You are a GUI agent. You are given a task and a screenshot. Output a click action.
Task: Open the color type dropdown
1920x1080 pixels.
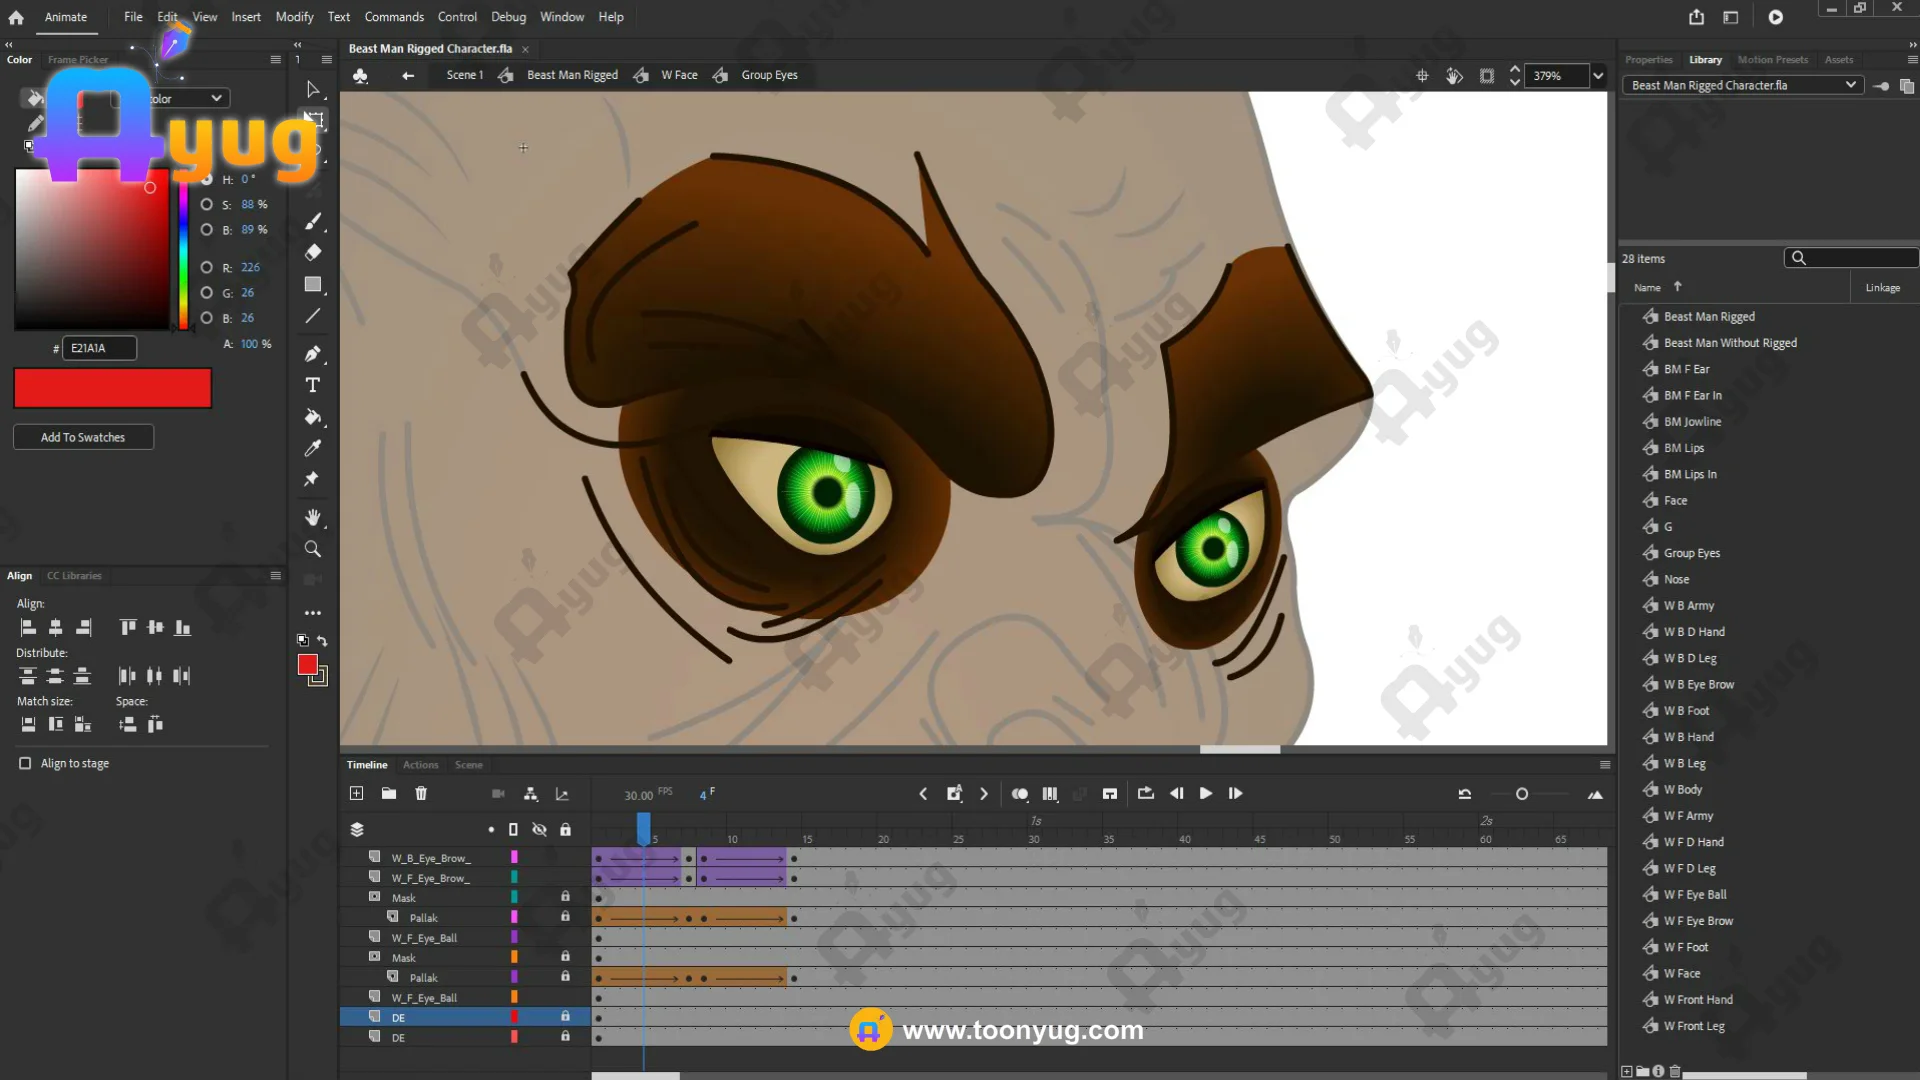[x=216, y=98]
